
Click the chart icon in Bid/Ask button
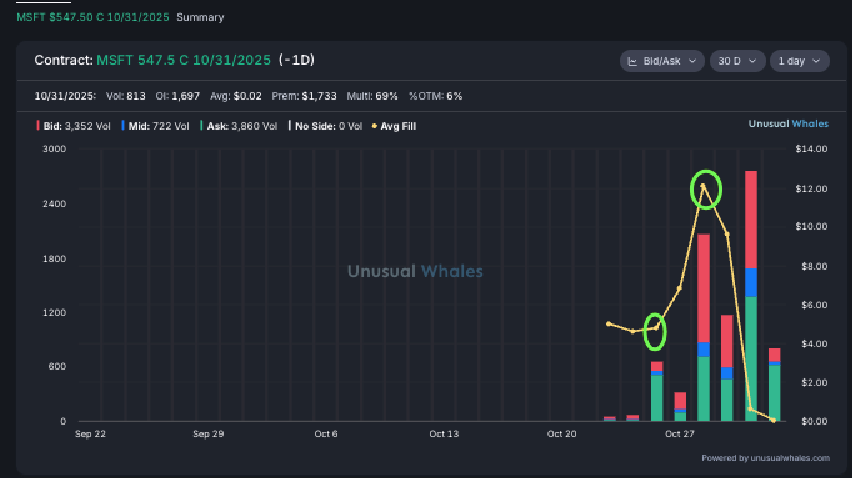pos(632,61)
